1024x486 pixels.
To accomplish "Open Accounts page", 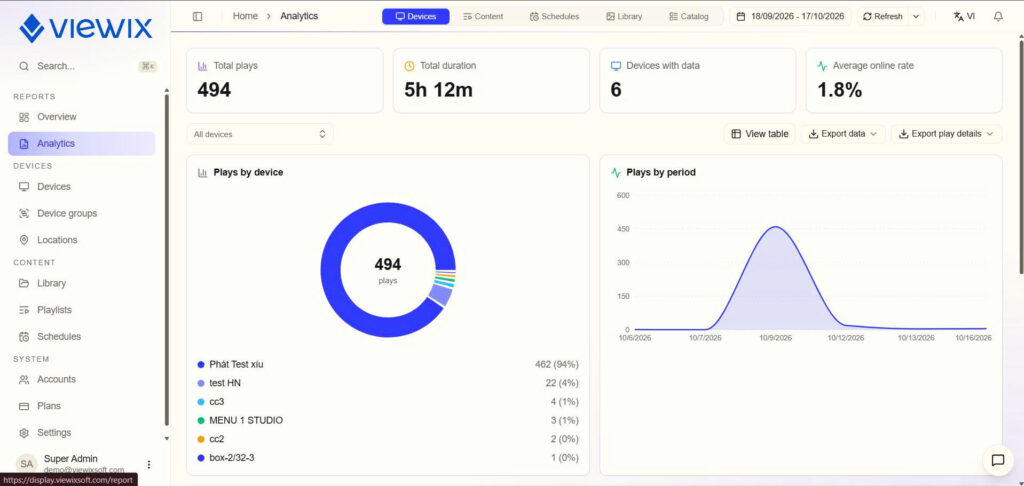I will click(82, 380).
